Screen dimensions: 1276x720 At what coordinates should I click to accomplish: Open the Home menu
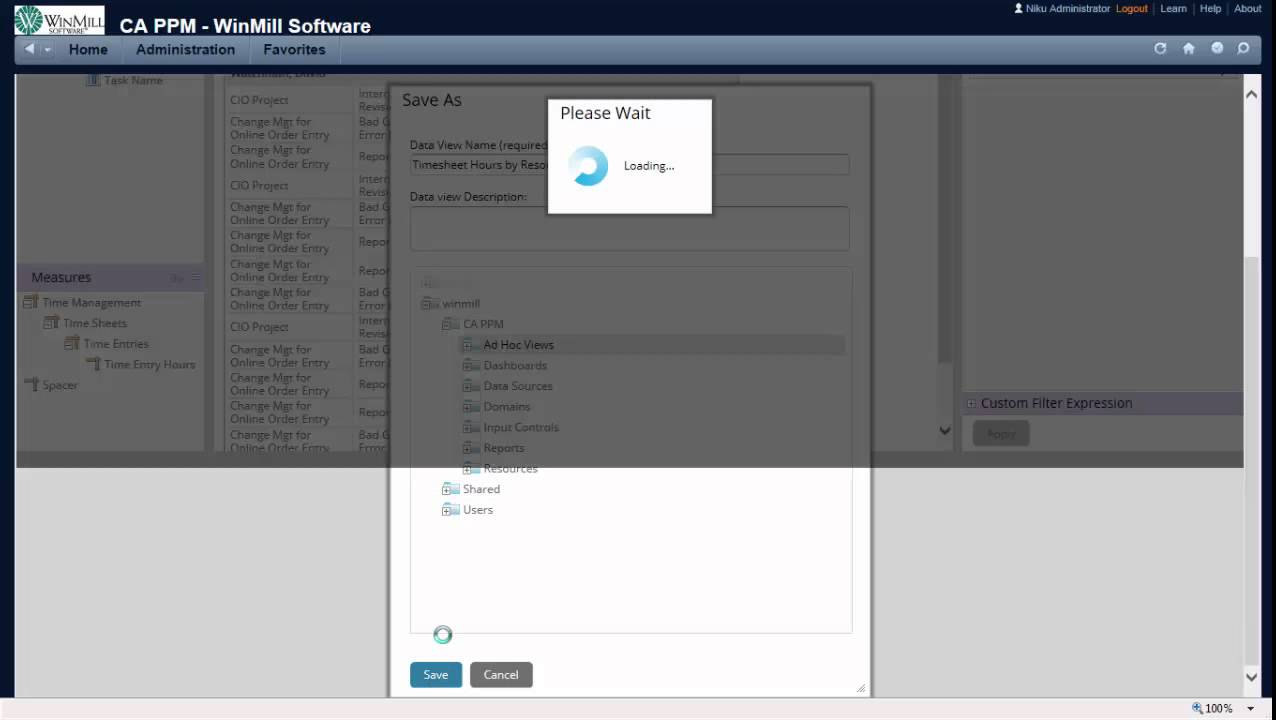point(88,49)
